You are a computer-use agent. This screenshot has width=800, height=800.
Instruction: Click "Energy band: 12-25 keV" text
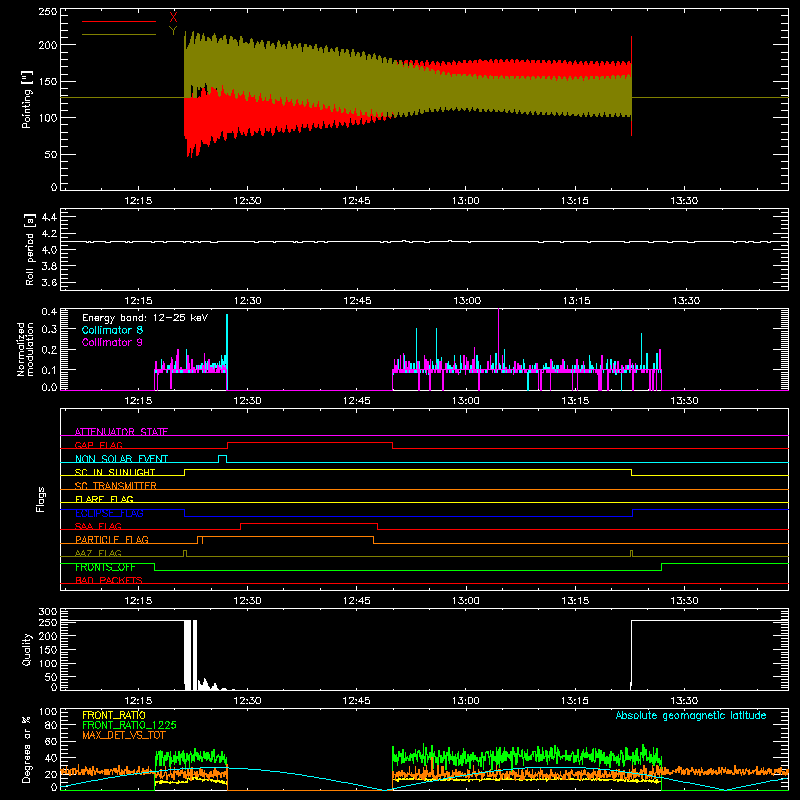pyautogui.click(x=145, y=318)
